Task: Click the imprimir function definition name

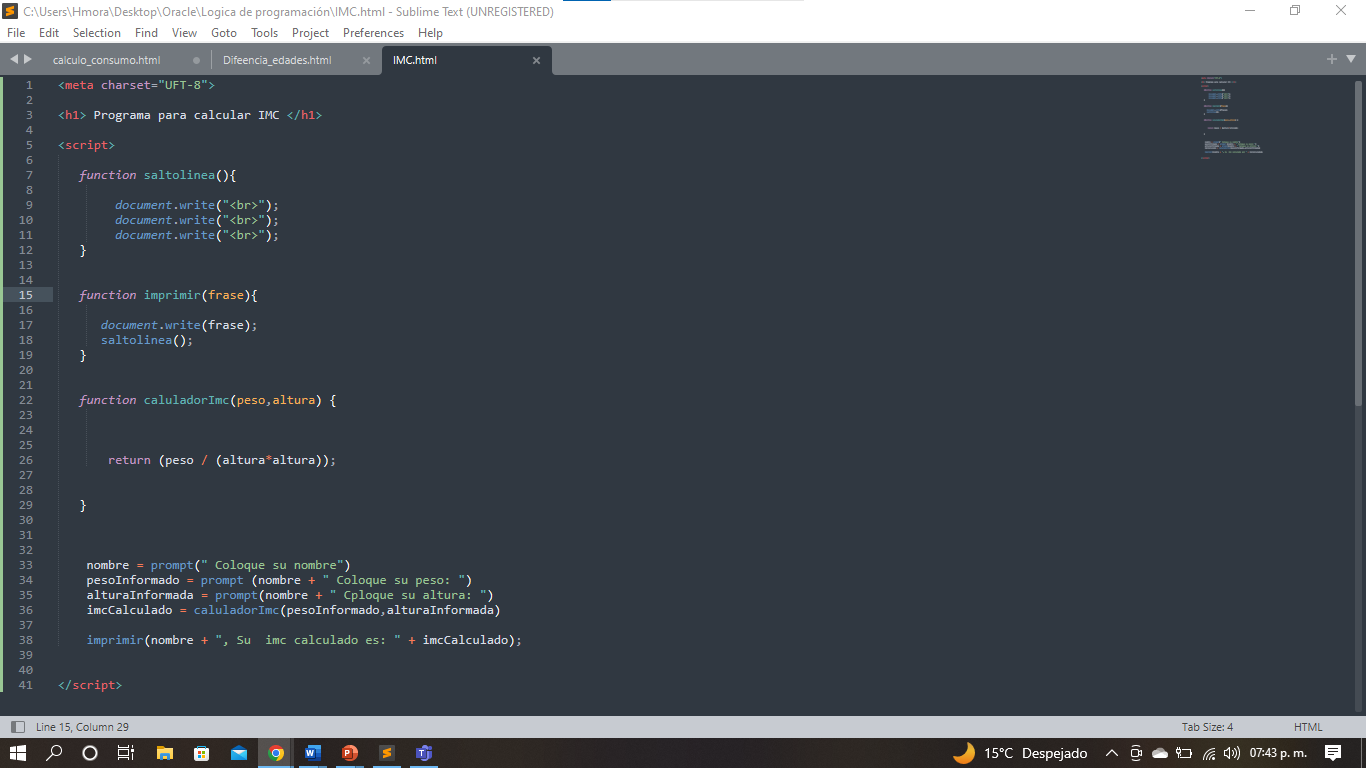Action: (172, 295)
